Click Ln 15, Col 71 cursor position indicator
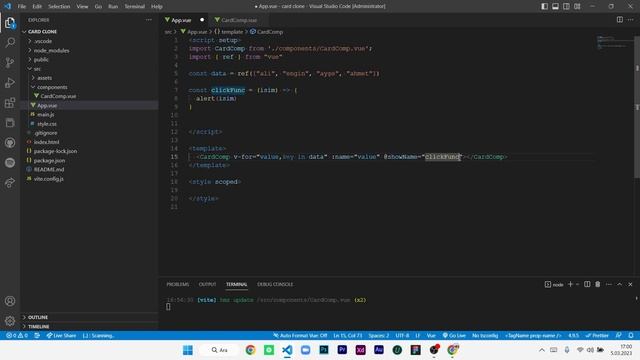Screen dimensions: 640x360 [x=347, y=335]
